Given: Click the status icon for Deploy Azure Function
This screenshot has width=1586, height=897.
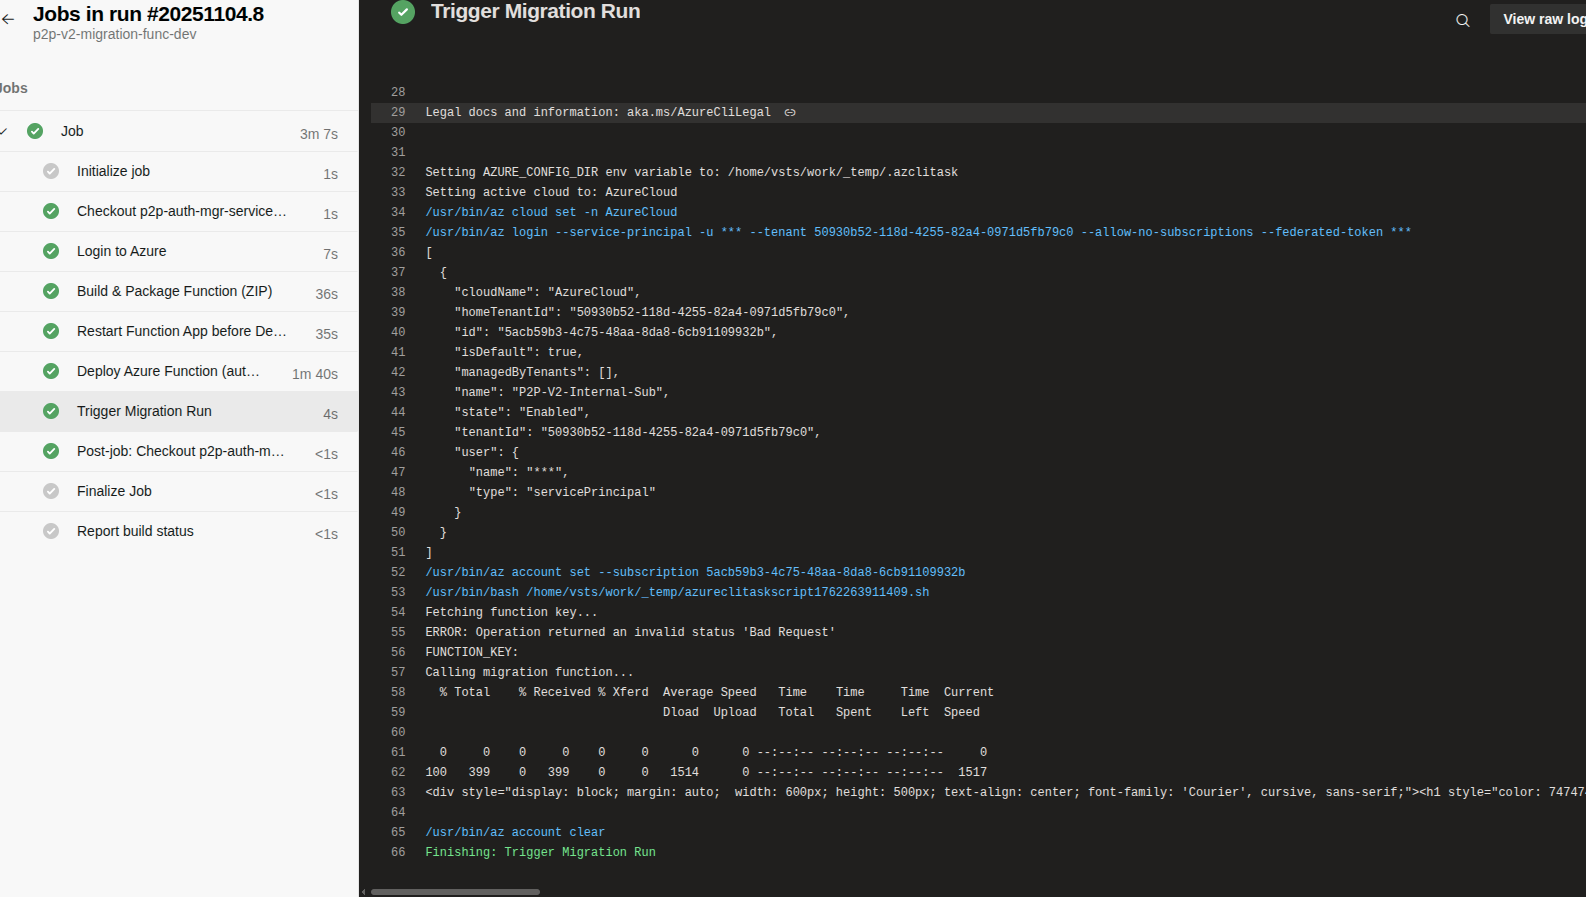Looking at the screenshot, I should click(x=51, y=371).
